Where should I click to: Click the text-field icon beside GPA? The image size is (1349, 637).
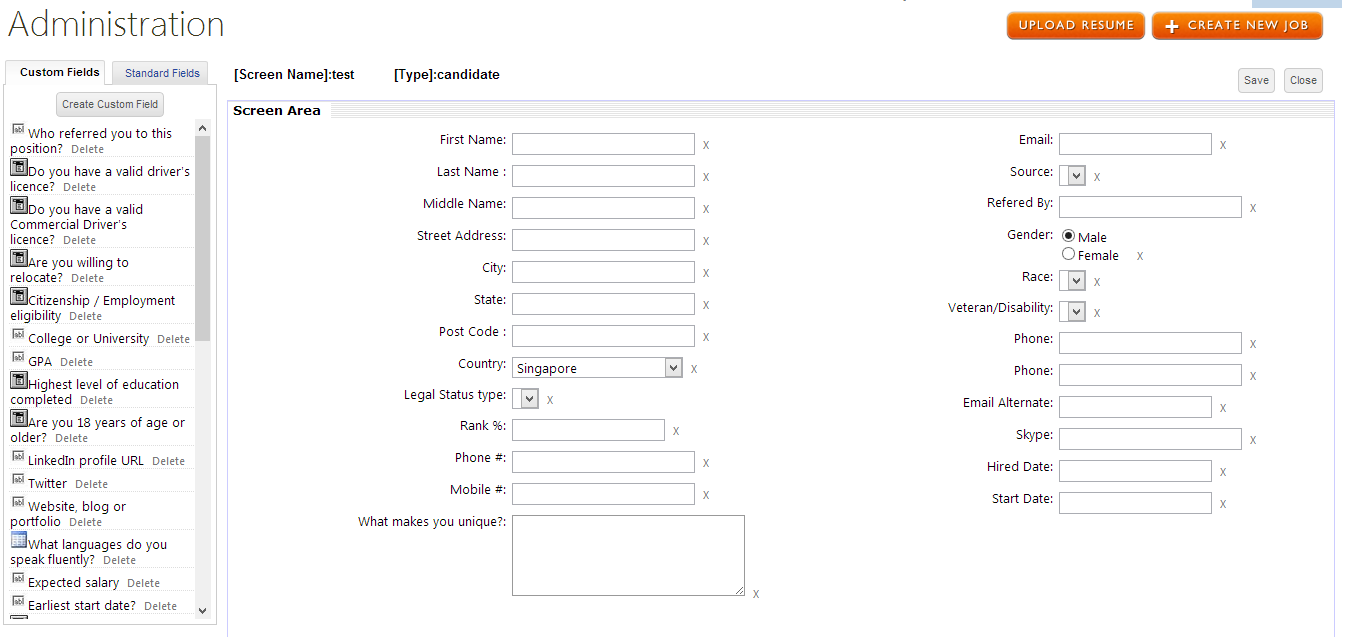coord(18,357)
